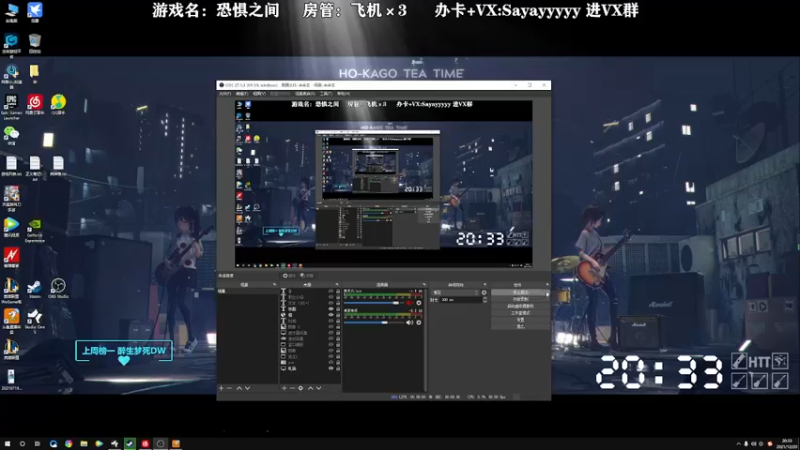Add a new scene with plus icon

click(x=221, y=388)
